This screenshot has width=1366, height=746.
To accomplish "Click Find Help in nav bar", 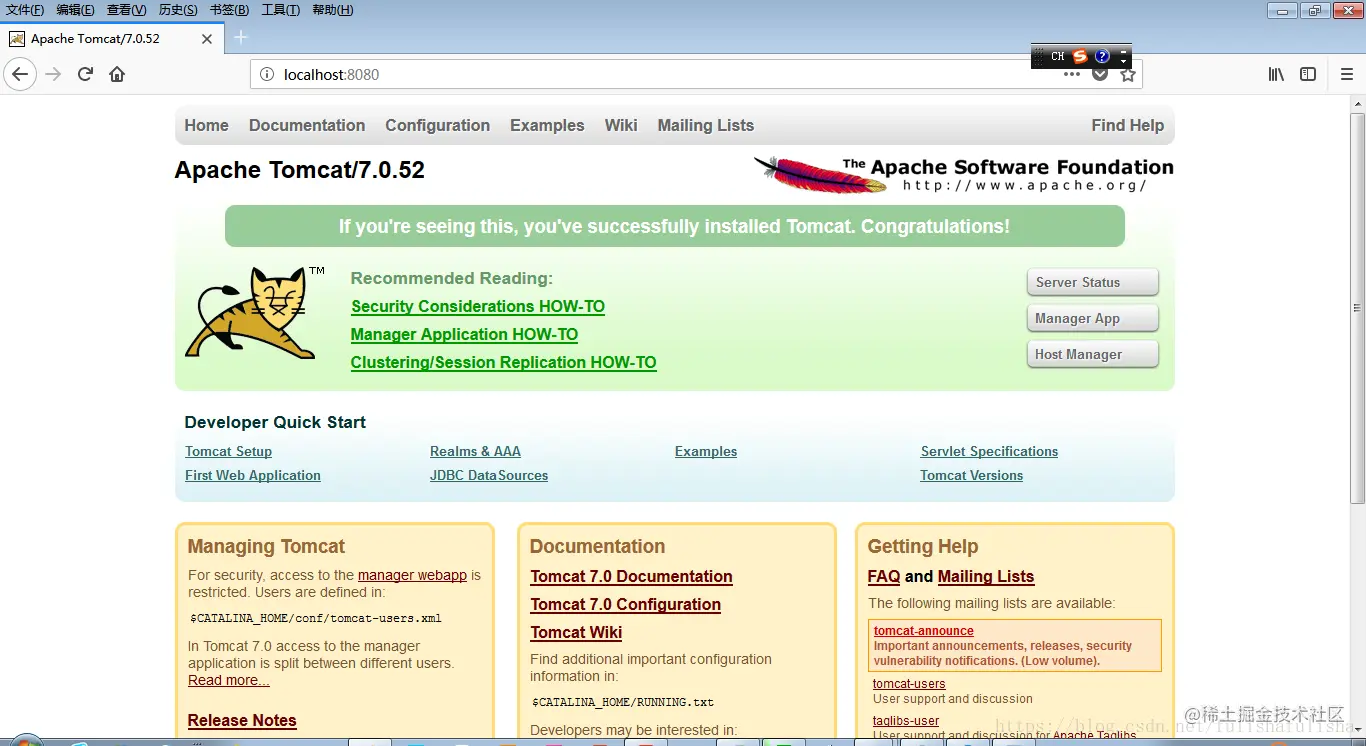I will [x=1128, y=125].
